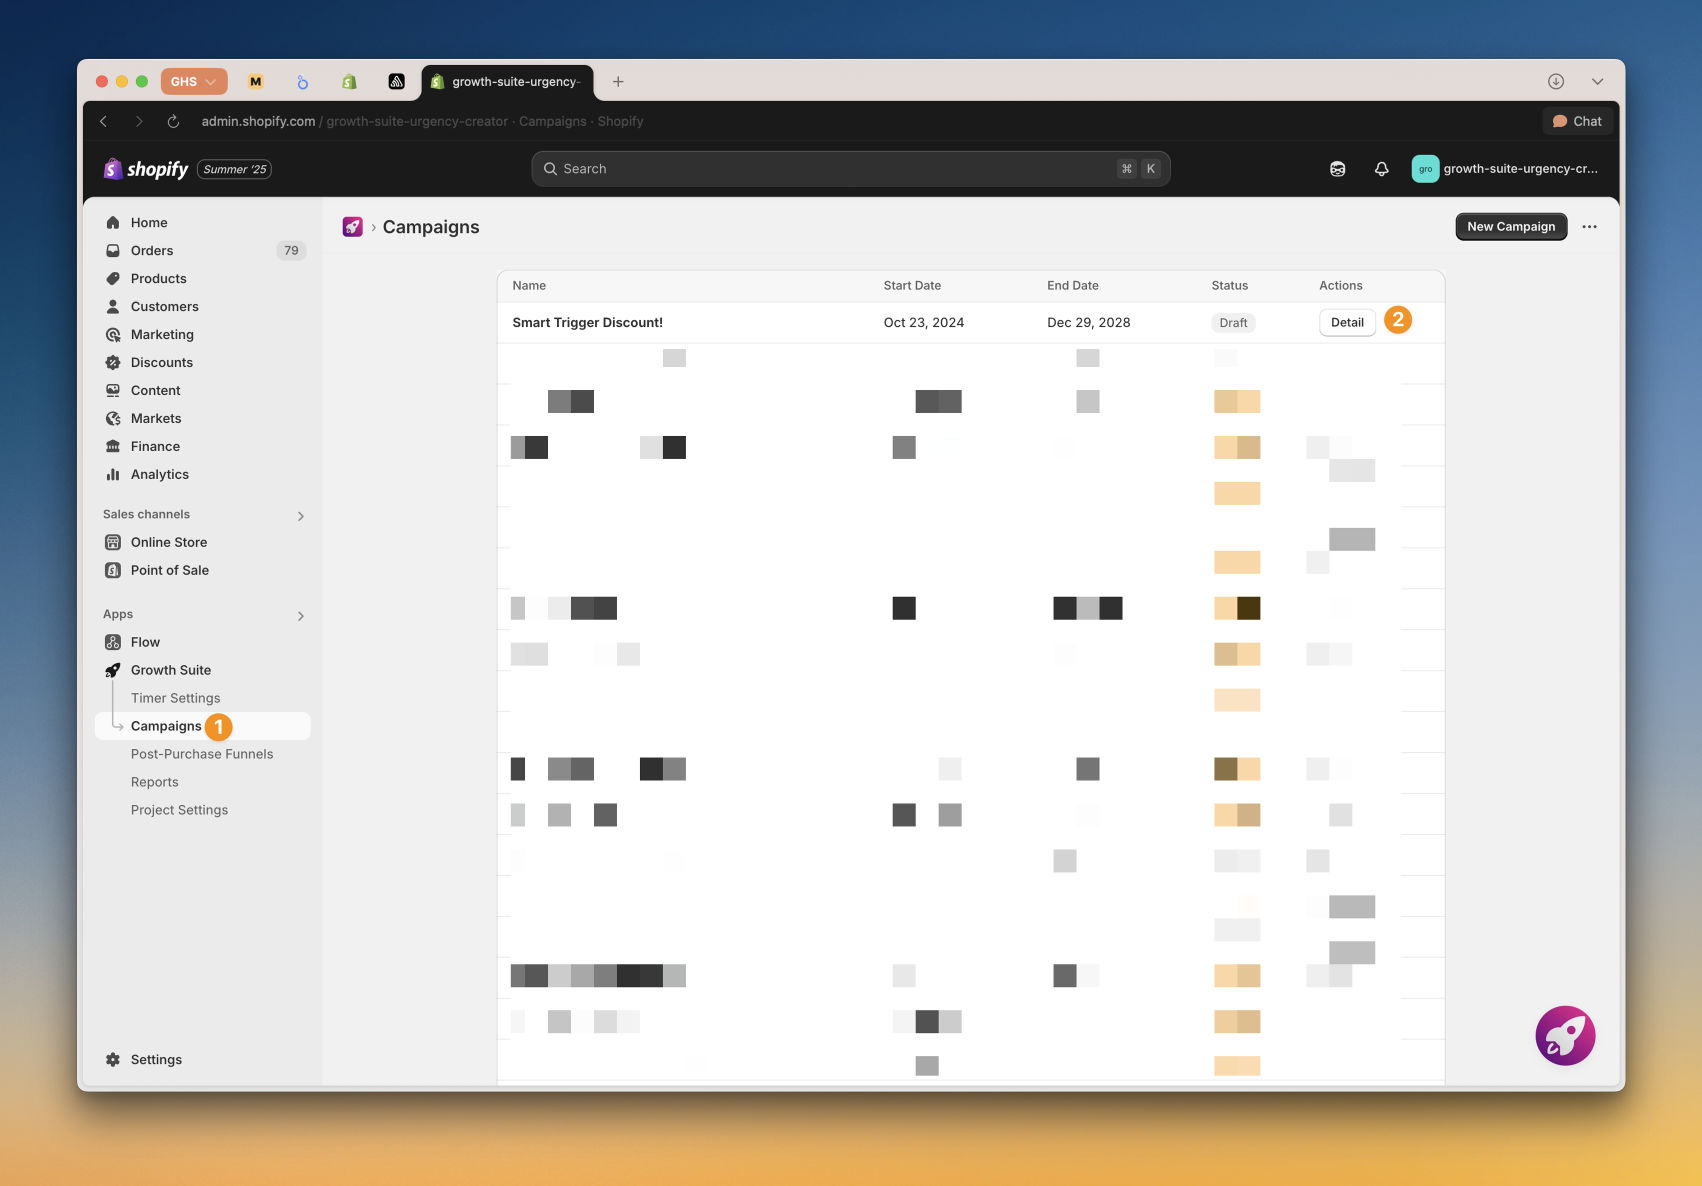Open Post-Purchase Funnels menu item
1702x1186 pixels.
[x=201, y=754]
